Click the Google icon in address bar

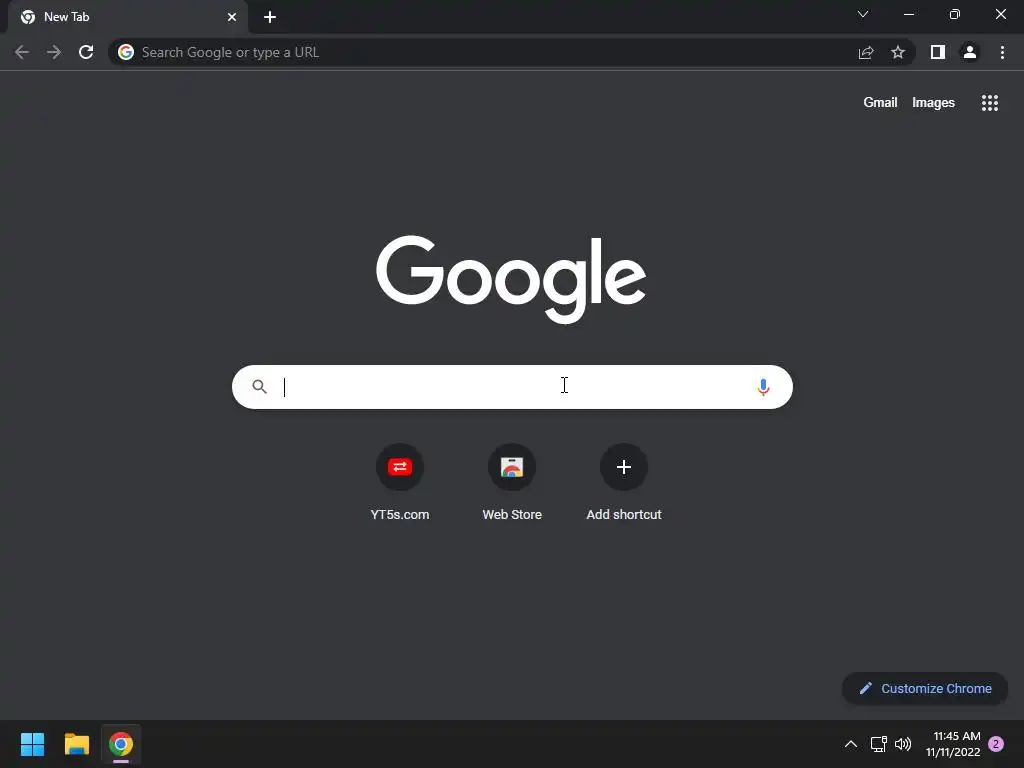(126, 52)
